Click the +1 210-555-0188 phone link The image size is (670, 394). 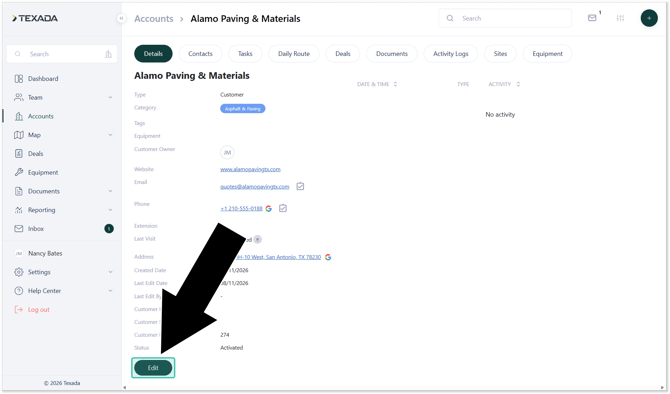(x=241, y=209)
